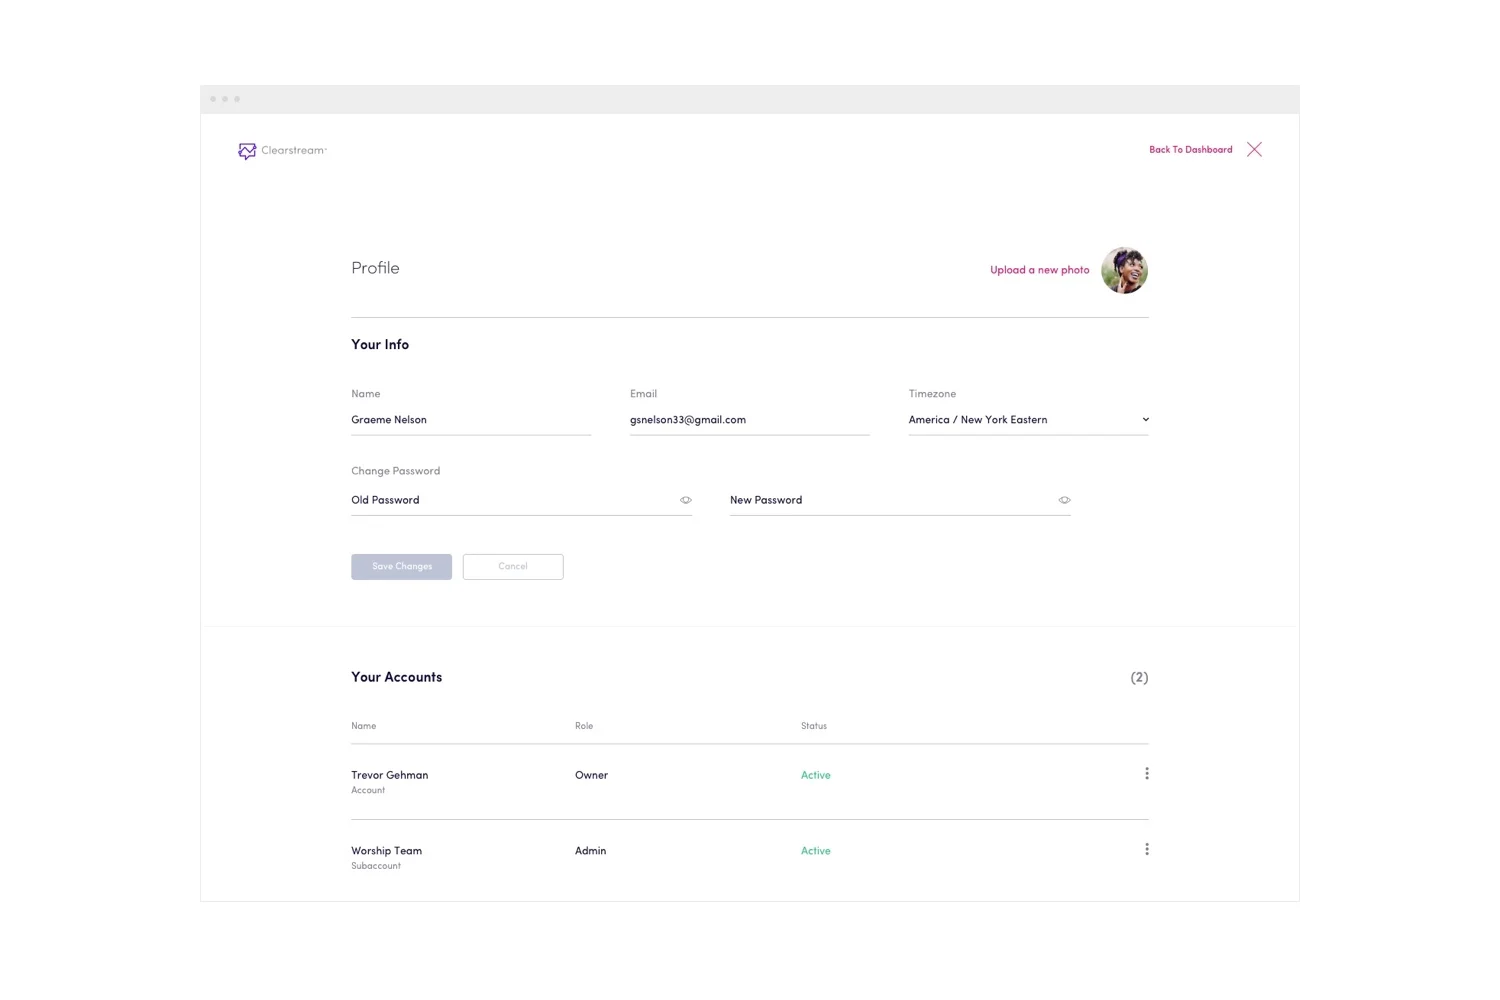Click the Name column header in accounts
Image resolution: width=1500 pixels, height=1000 pixels.
[x=363, y=726]
